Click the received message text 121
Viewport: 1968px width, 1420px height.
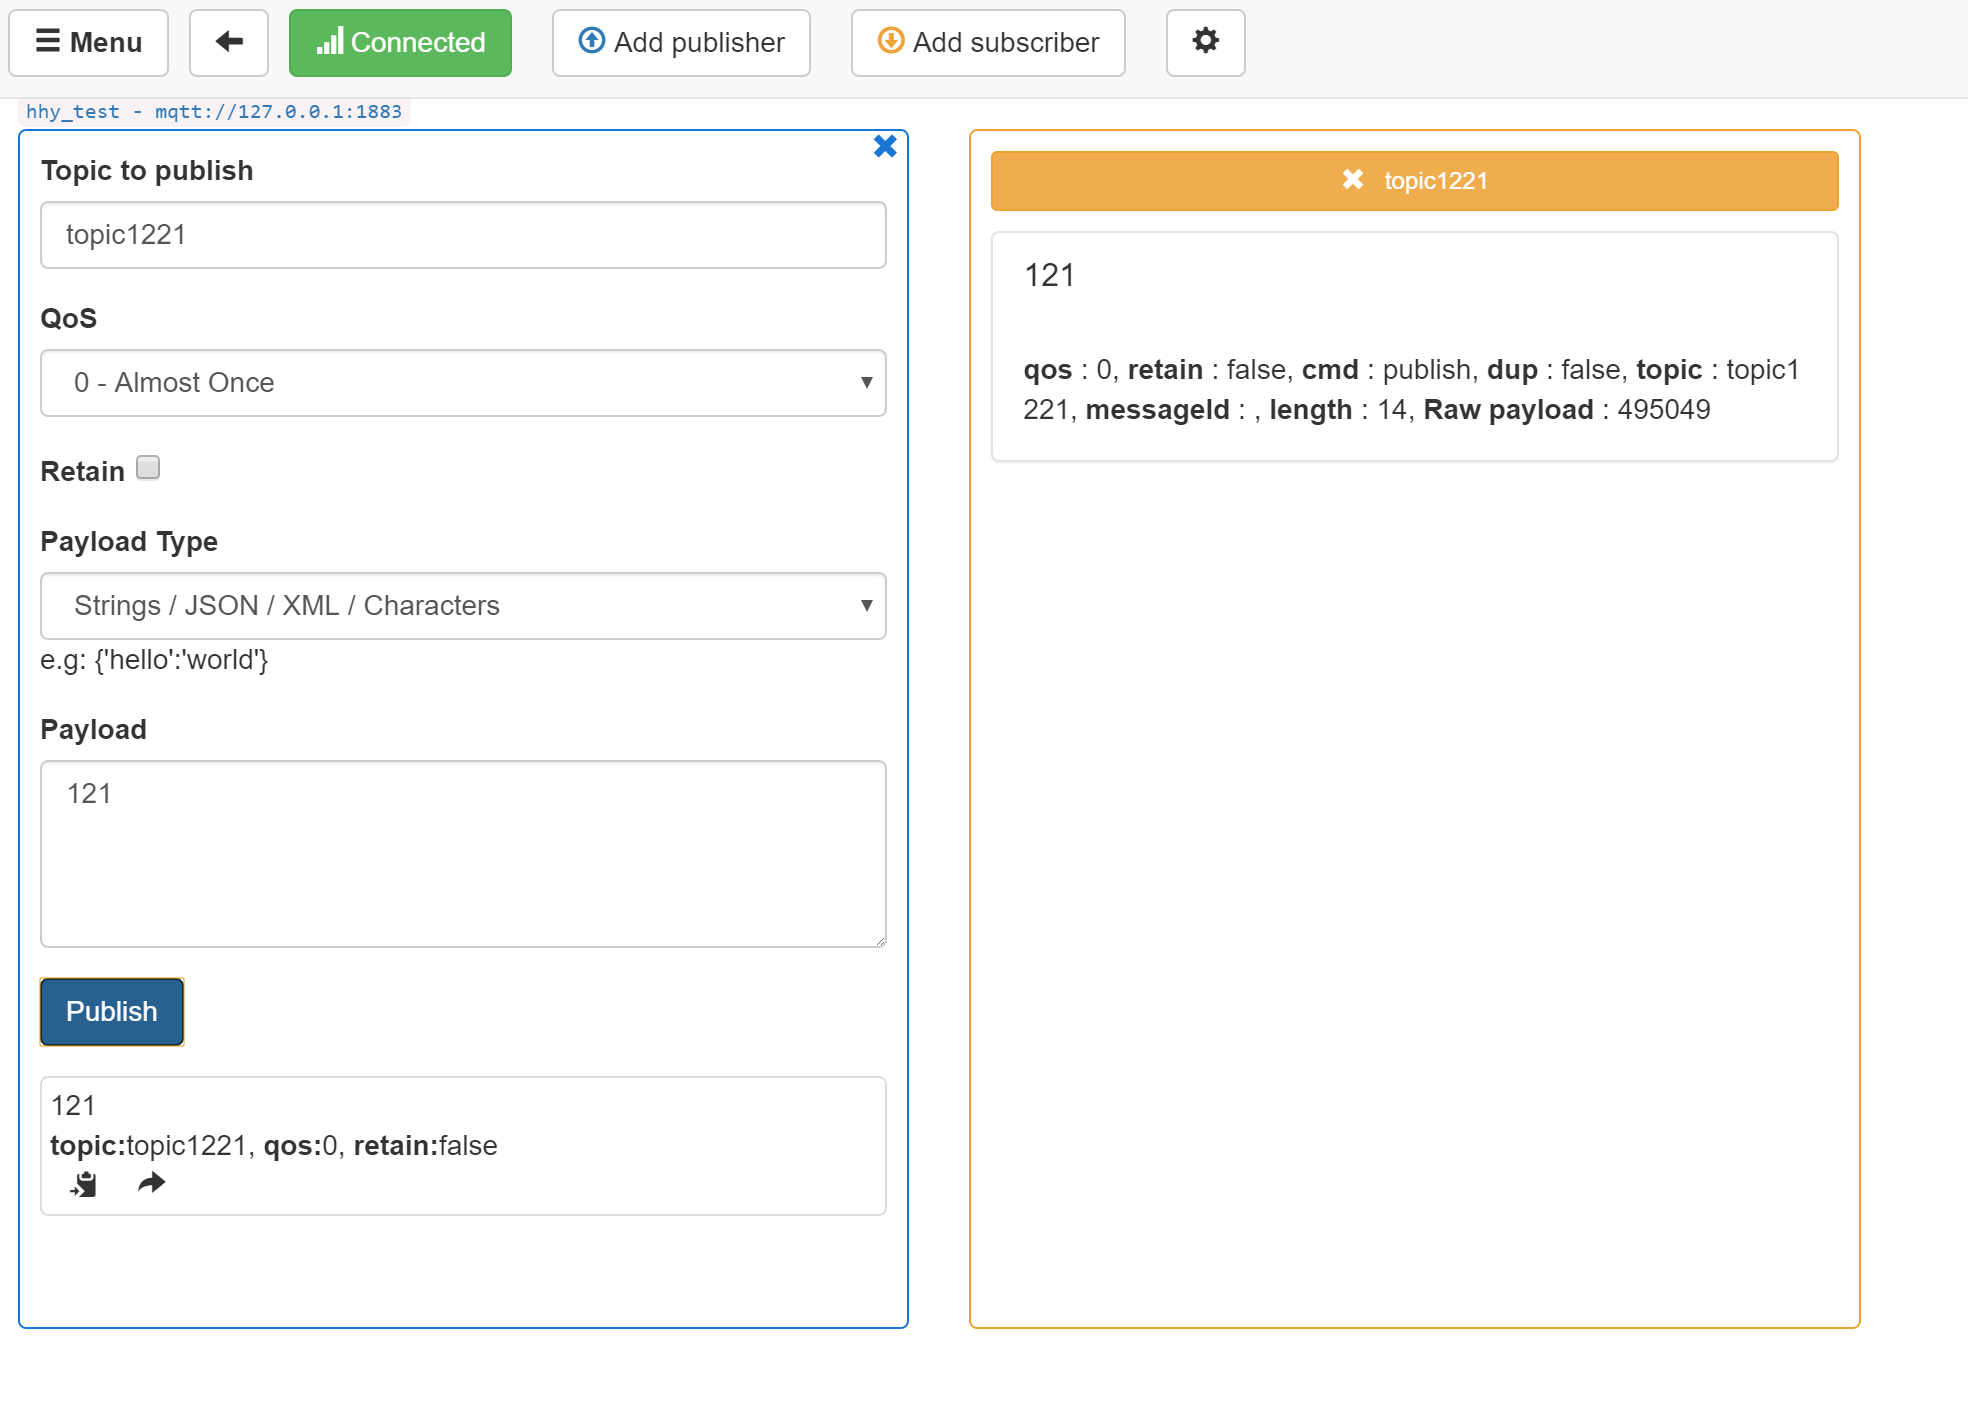[1049, 276]
